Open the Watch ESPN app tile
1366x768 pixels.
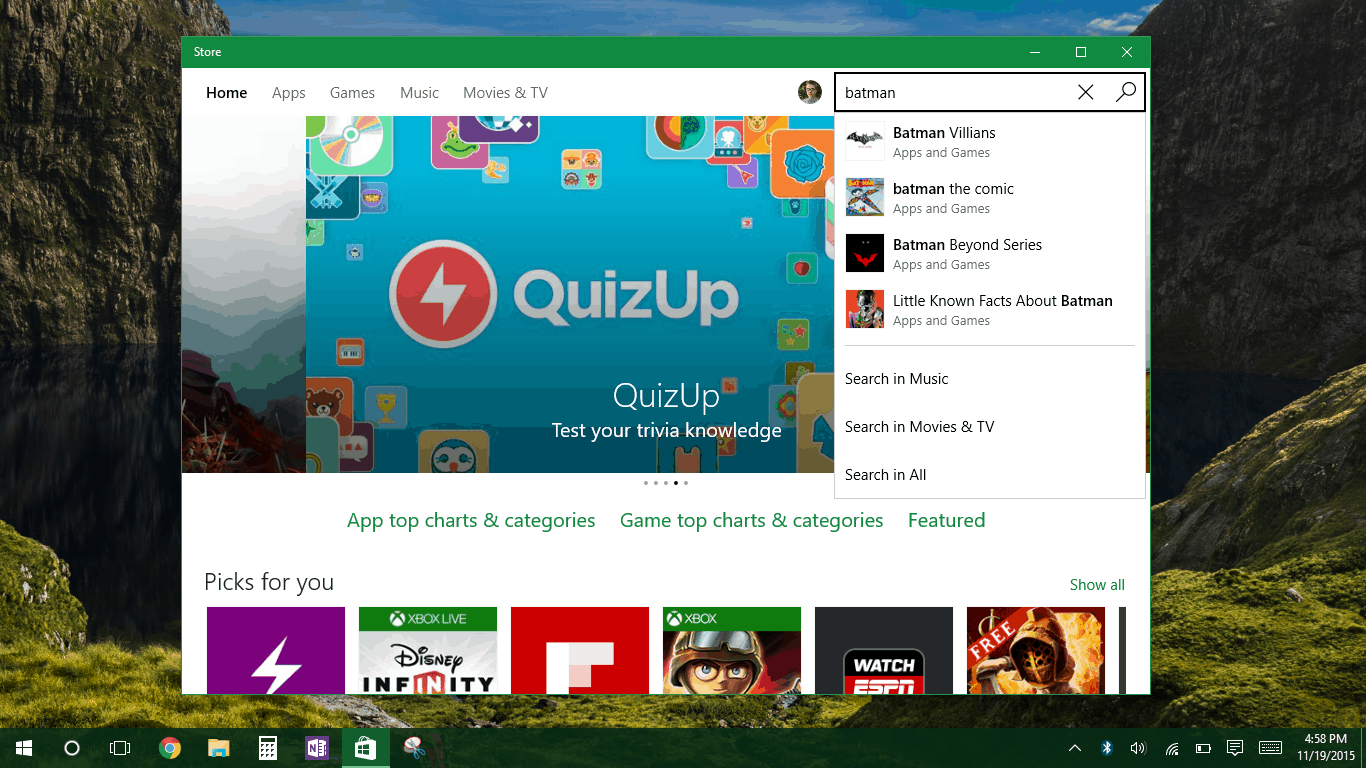coord(884,650)
